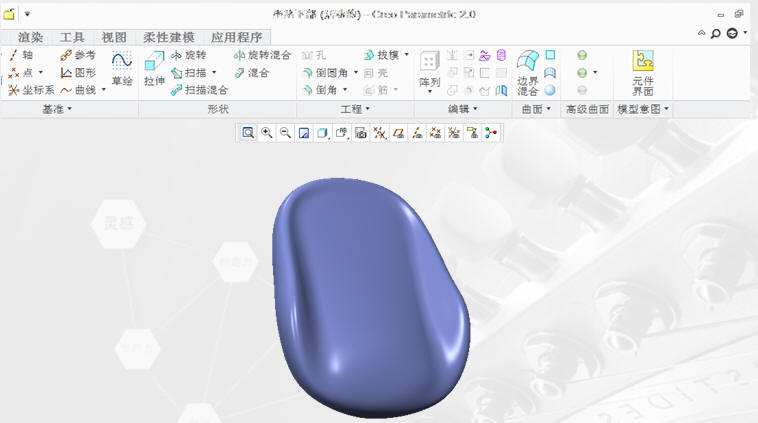Click the Style surface icon
This screenshot has height=423, width=758.
tap(550, 73)
